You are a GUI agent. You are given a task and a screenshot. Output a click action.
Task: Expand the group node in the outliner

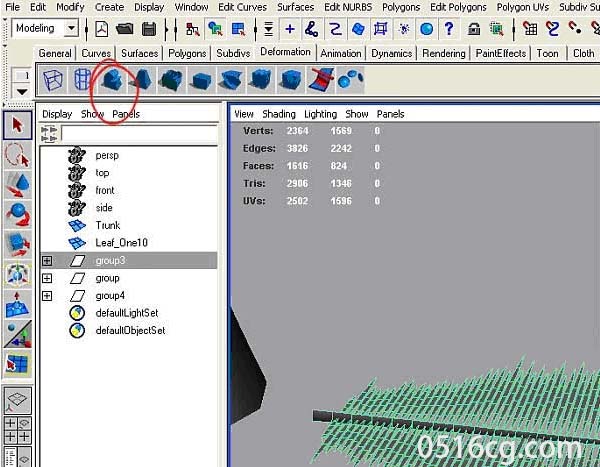click(47, 278)
